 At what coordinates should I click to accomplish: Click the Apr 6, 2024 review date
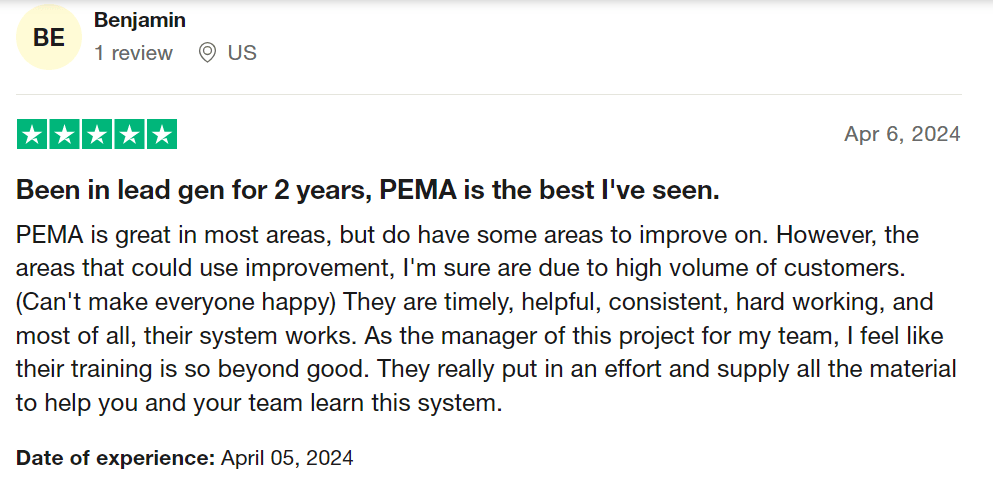coord(902,134)
